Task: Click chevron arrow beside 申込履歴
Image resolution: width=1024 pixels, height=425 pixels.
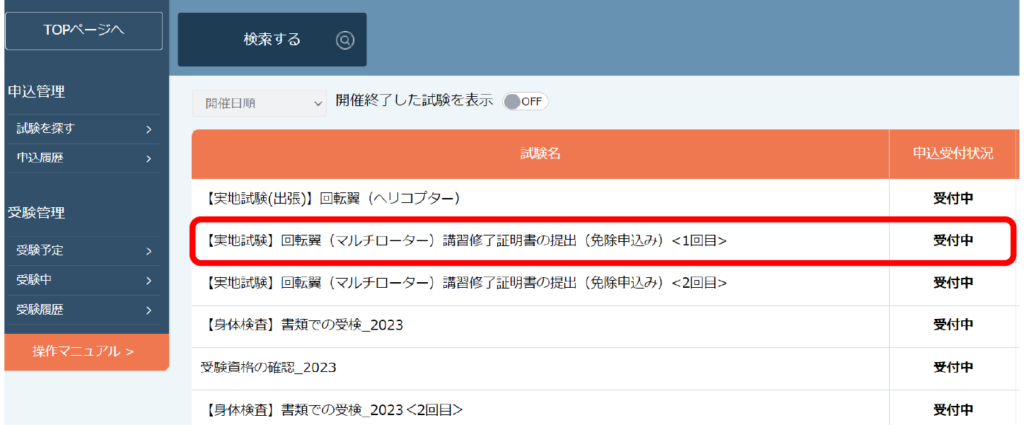Action: click(148, 158)
